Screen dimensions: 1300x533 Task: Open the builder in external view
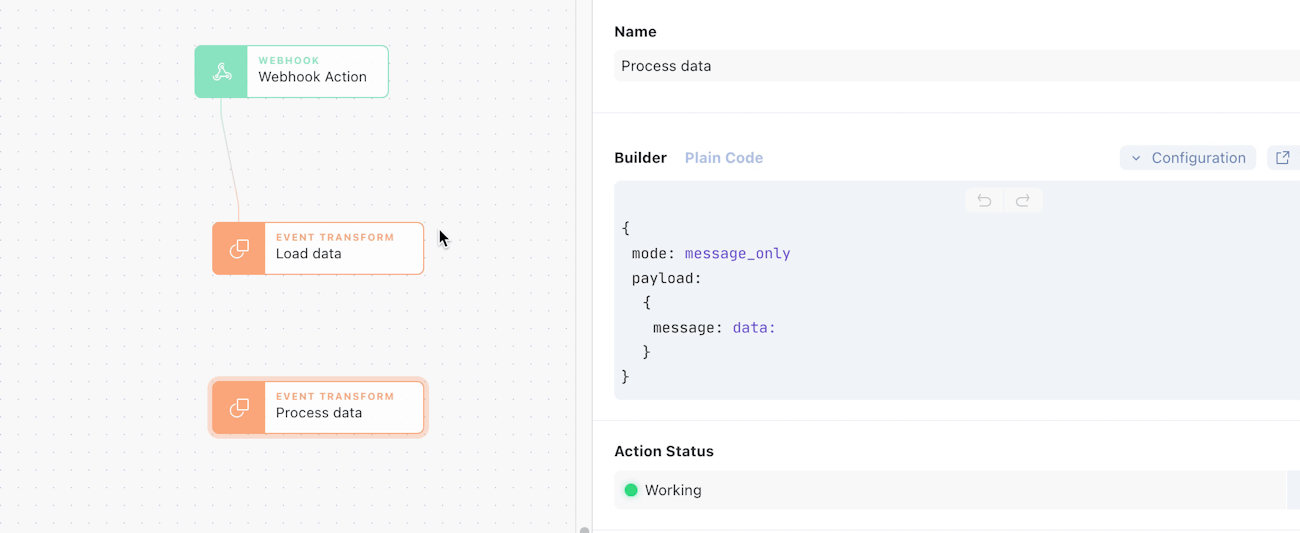(1283, 158)
